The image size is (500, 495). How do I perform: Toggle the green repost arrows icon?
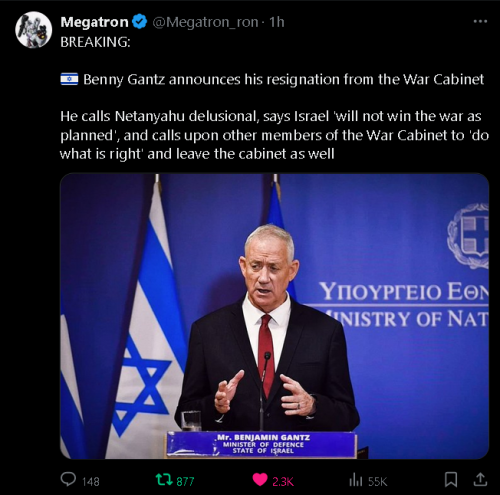pyautogui.click(x=164, y=480)
